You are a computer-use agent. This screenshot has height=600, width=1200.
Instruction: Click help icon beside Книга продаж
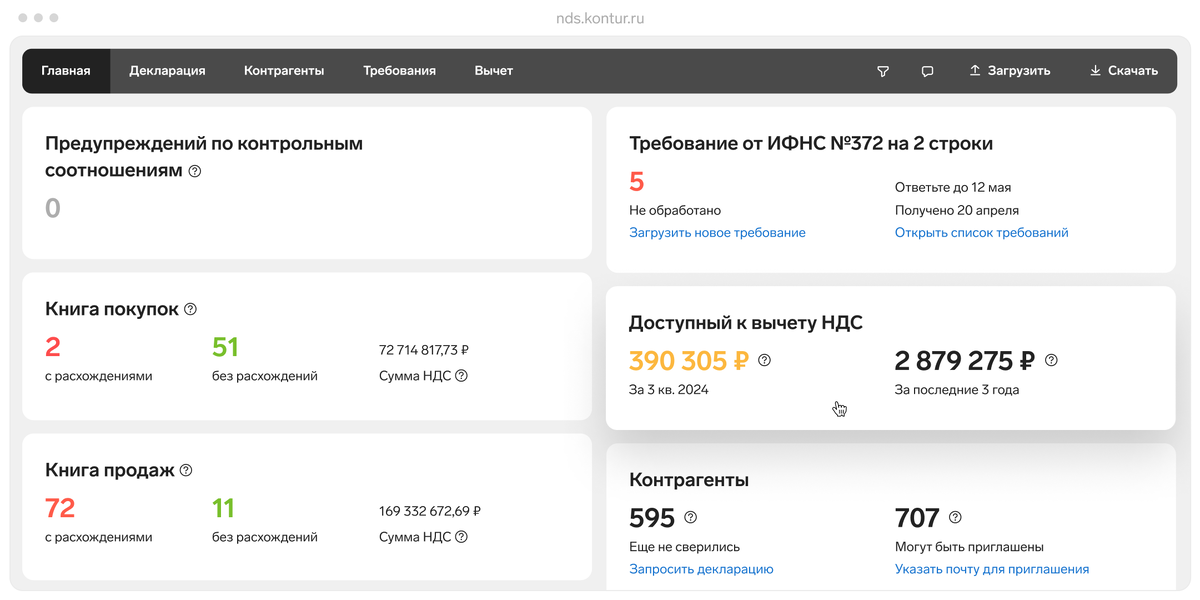[186, 470]
